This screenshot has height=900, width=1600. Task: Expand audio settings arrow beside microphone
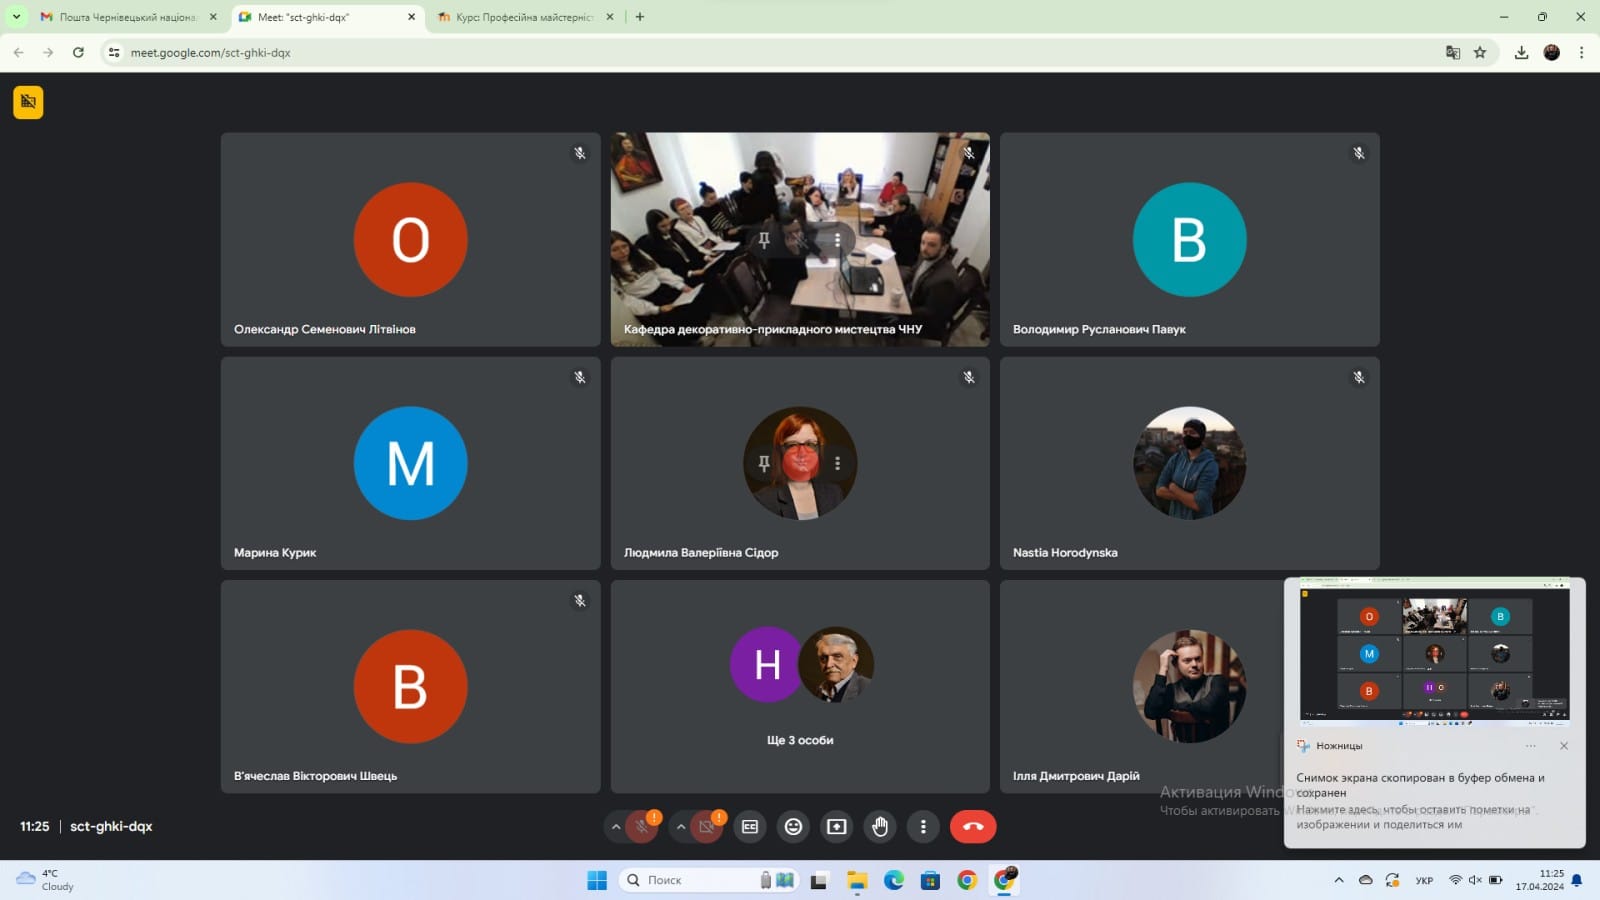pyautogui.click(x=616, y=827)
